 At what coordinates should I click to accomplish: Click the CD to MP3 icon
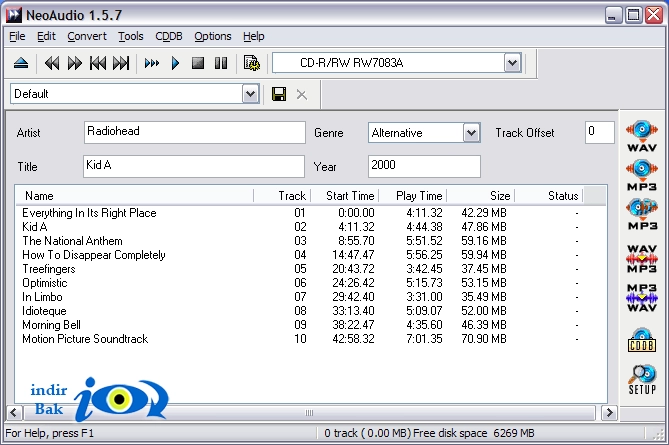point(642,175)
